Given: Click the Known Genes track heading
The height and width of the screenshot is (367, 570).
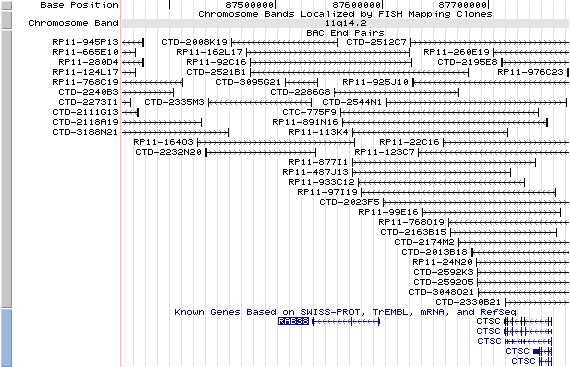Looking at the screenshot, I should click(345, 312).
